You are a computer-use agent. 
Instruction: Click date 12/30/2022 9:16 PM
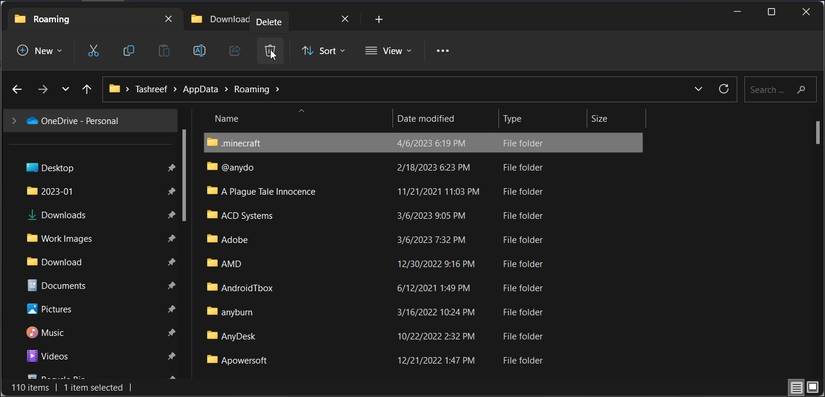tap(436, 264)
